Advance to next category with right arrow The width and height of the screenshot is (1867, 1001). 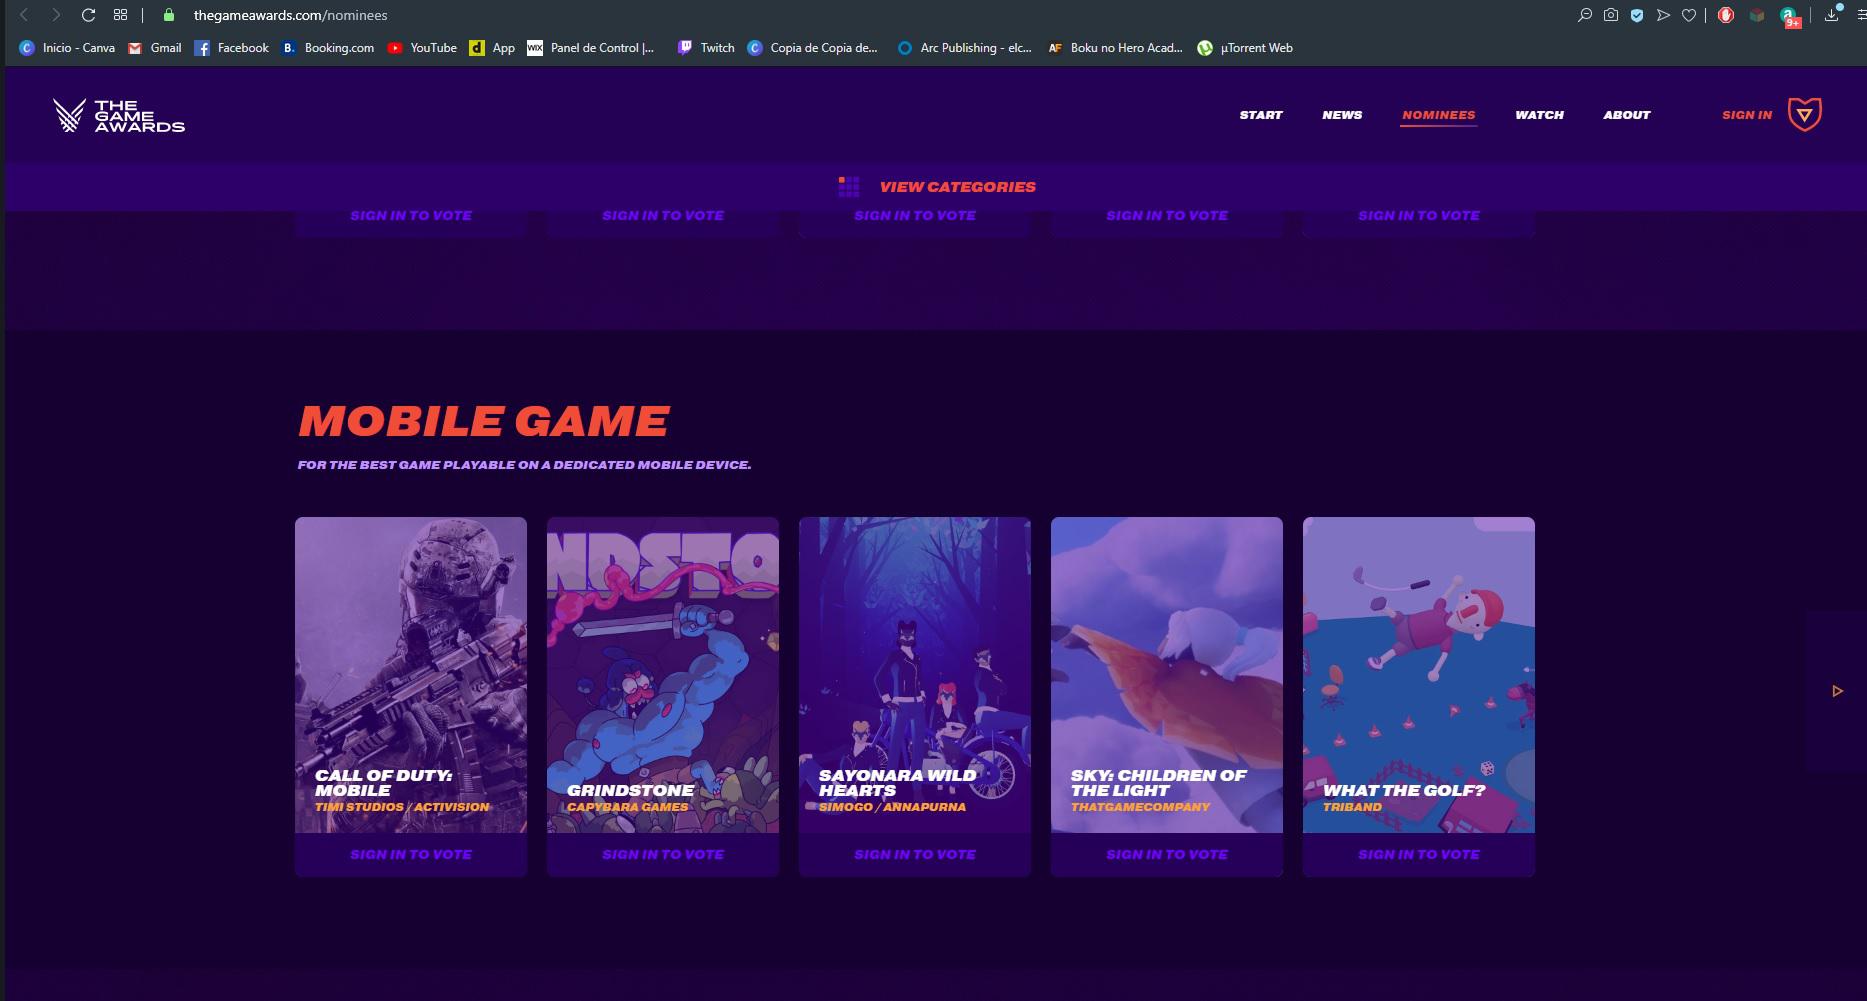click(x=1837, y=691)
